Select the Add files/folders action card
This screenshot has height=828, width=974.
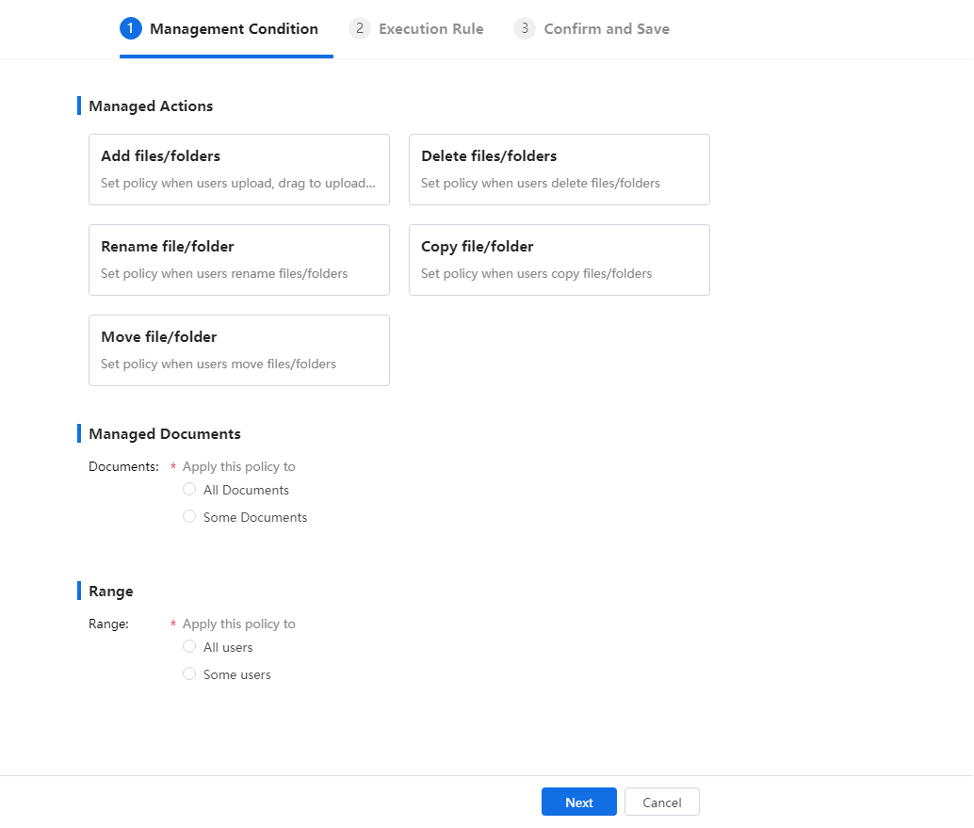(239, 170)
